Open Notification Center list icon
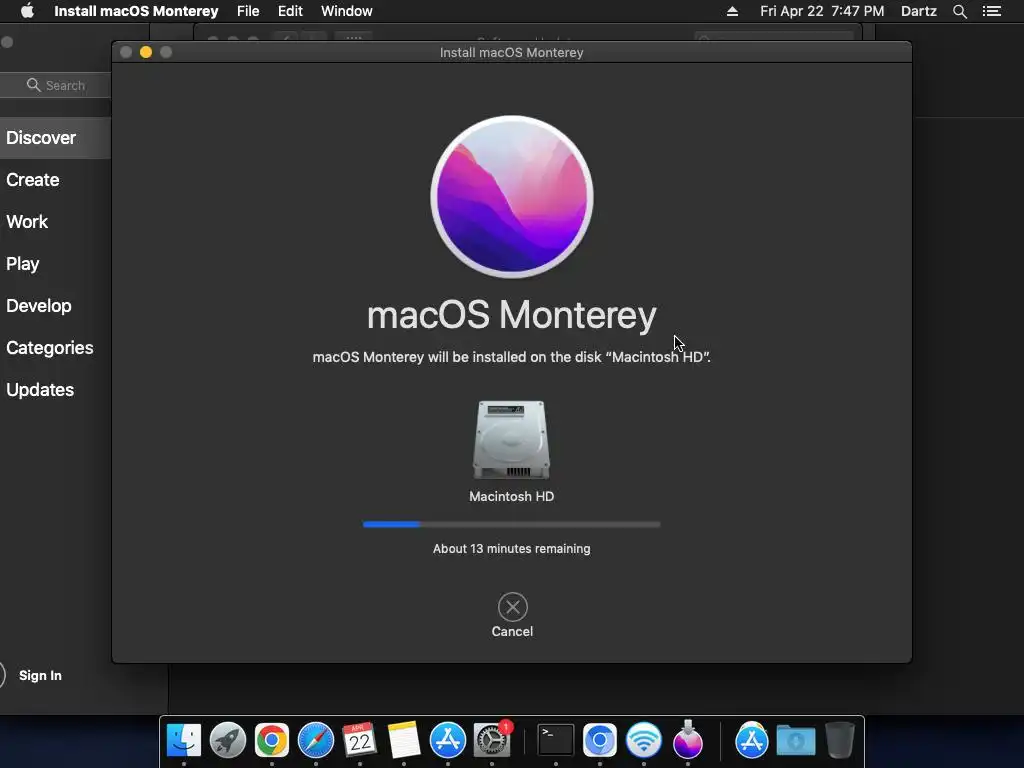The width and height of the screenshot is (1024, 768). 992,11
